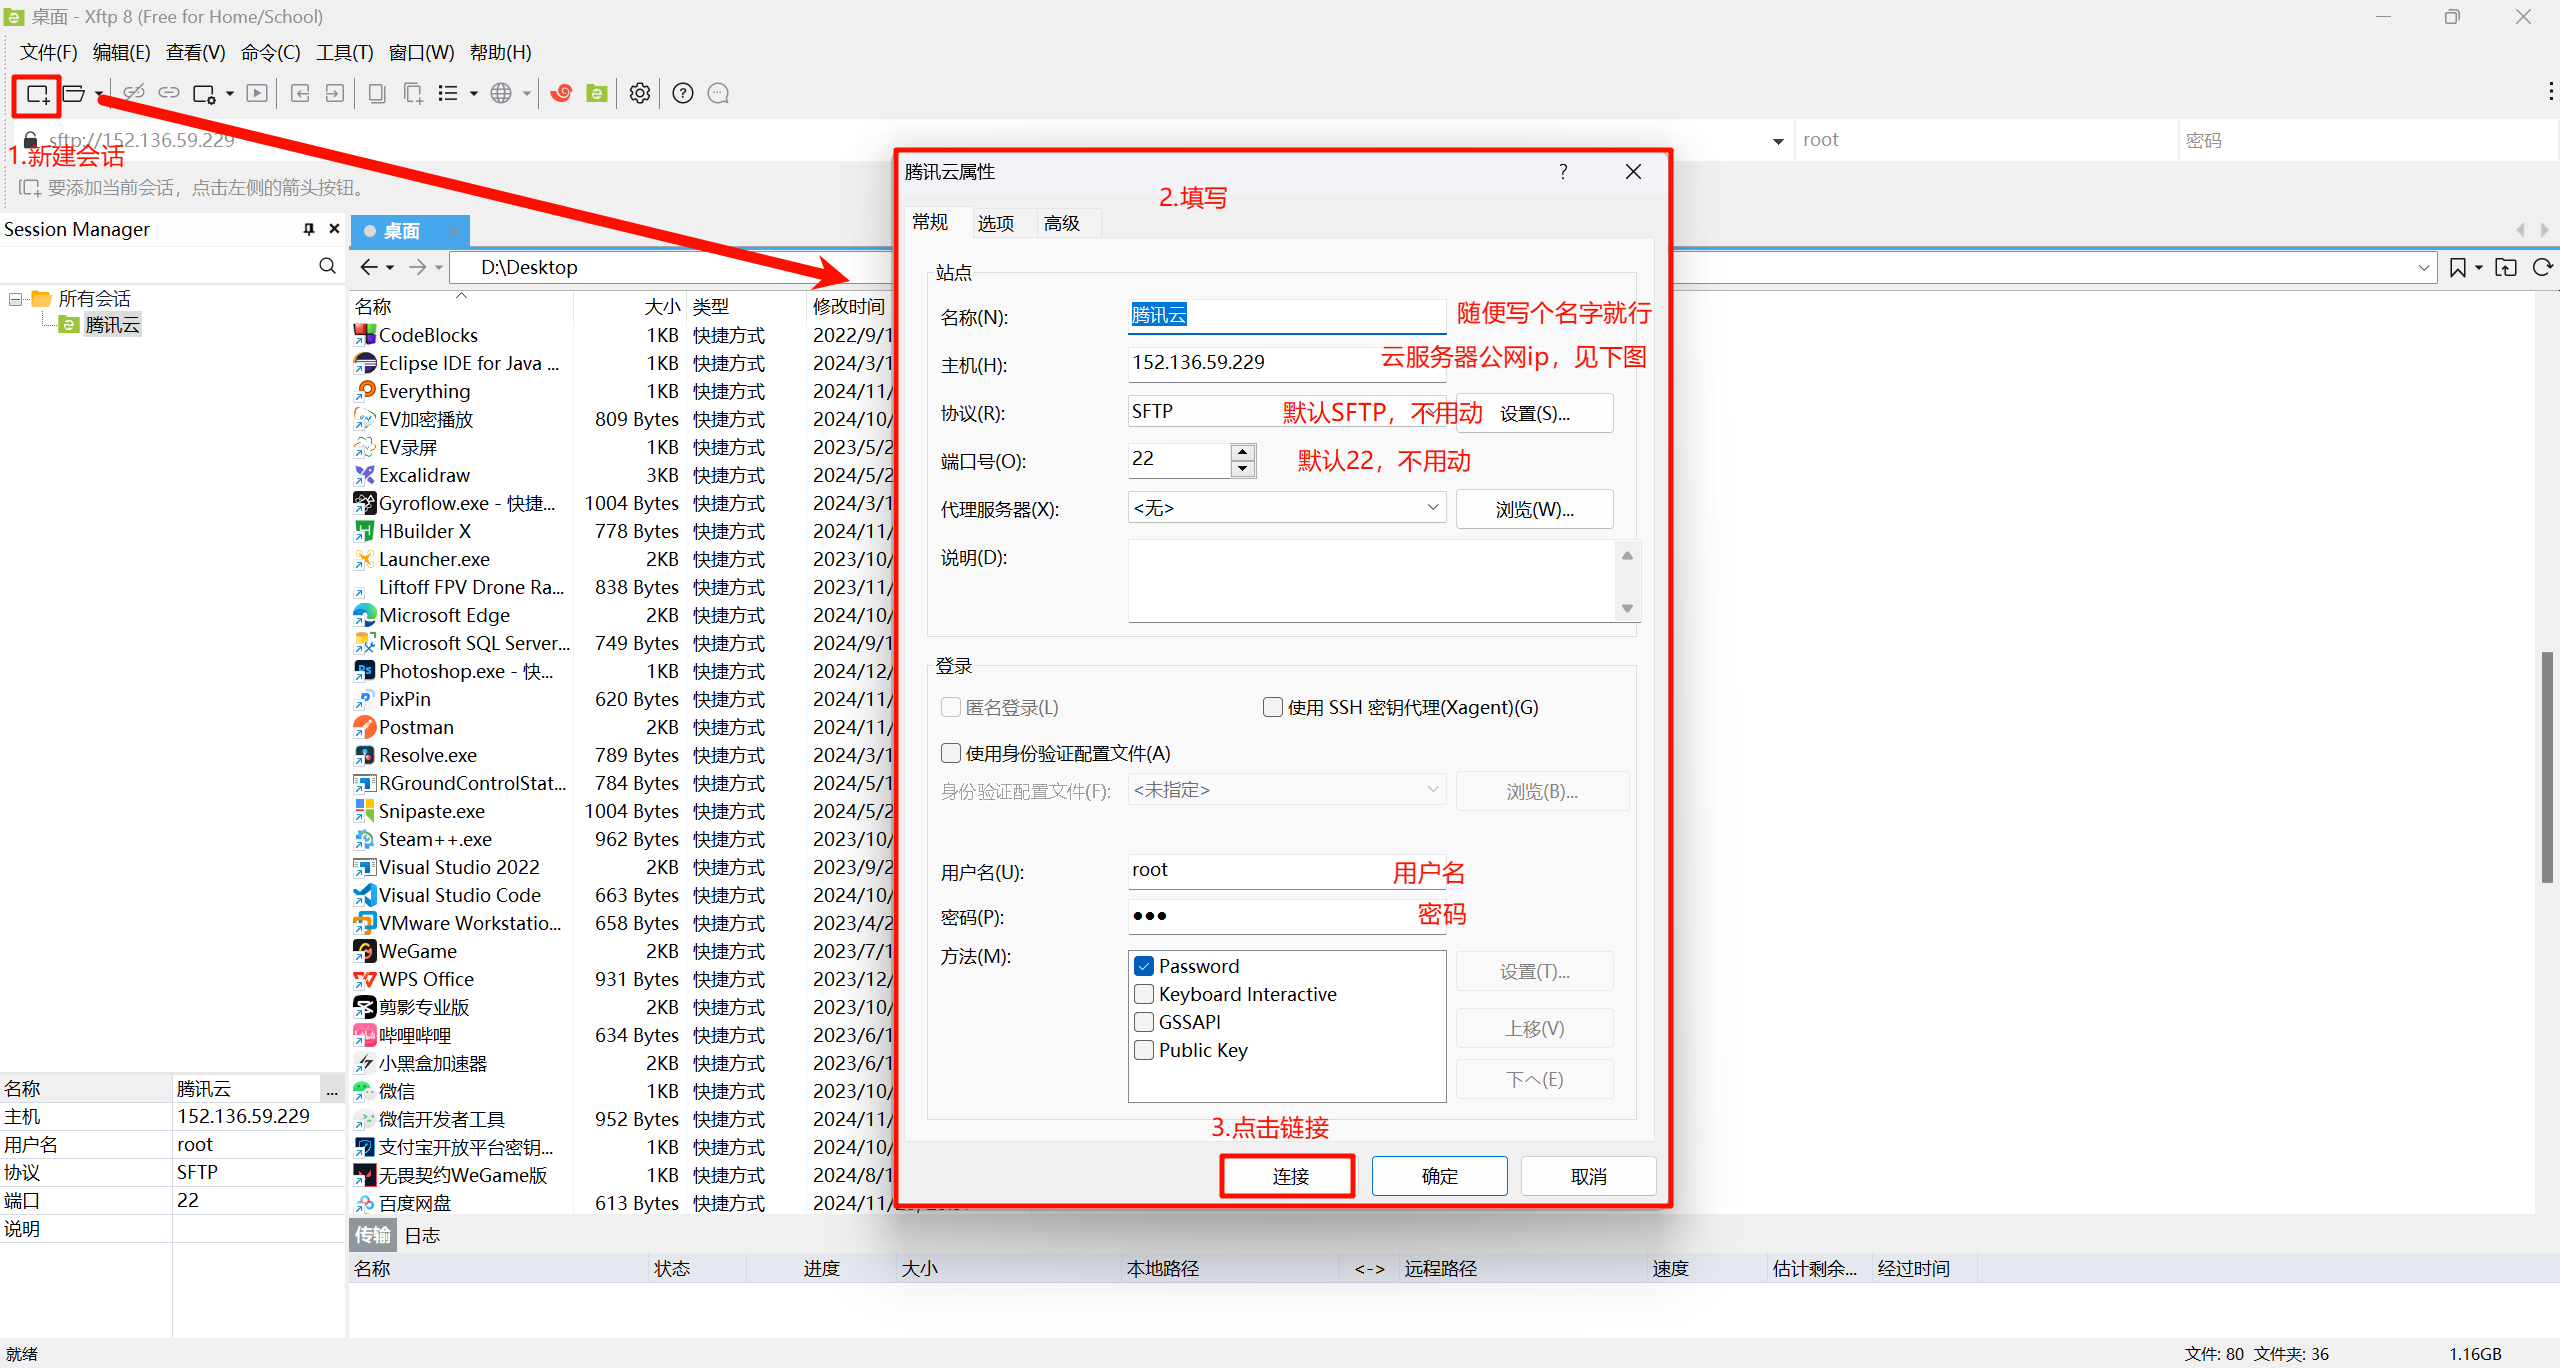Check the Public Key method option

click(1145, 1050)
